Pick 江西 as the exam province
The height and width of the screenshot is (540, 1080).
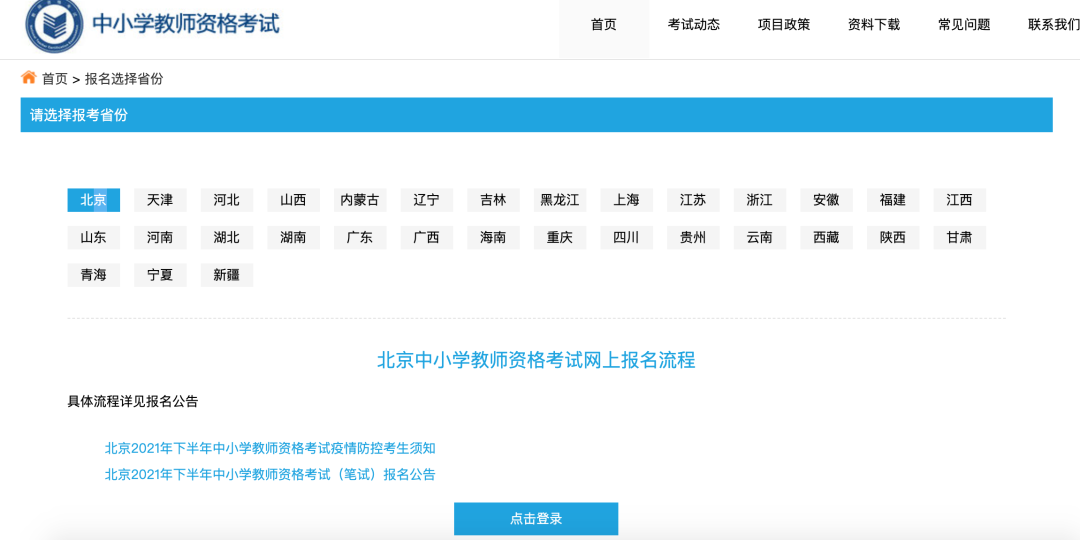[959, 200]
